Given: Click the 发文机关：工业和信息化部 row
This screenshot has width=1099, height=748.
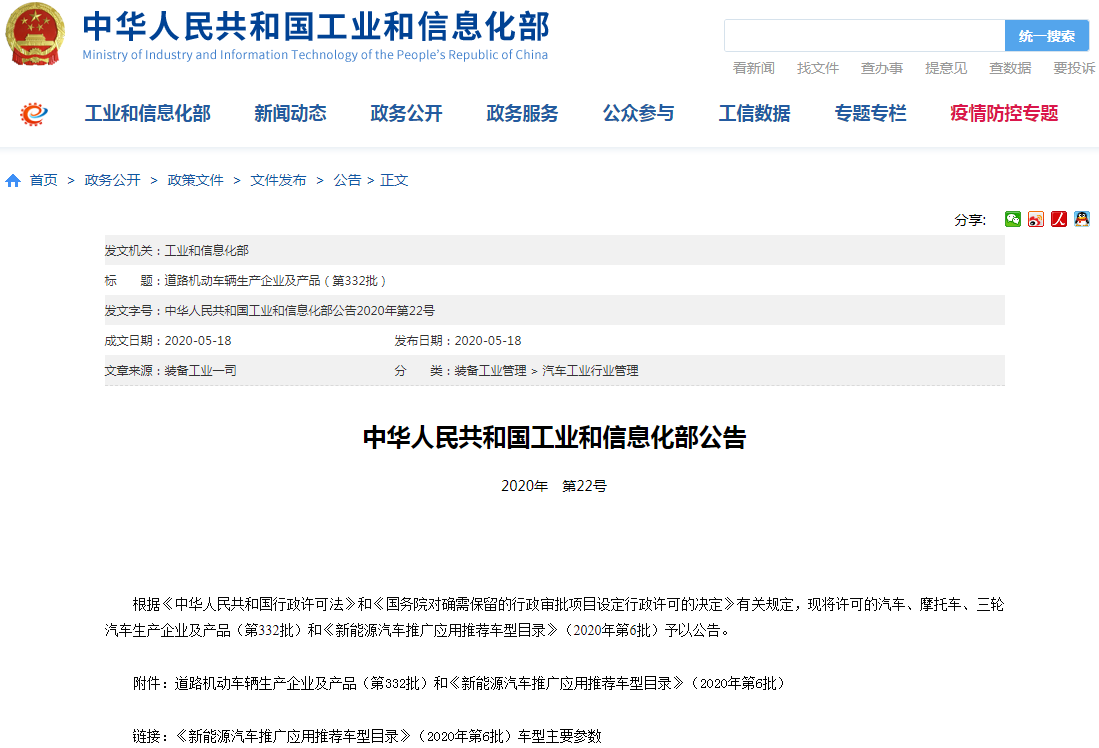Looking at the screenshot, I should coord(554,250).
